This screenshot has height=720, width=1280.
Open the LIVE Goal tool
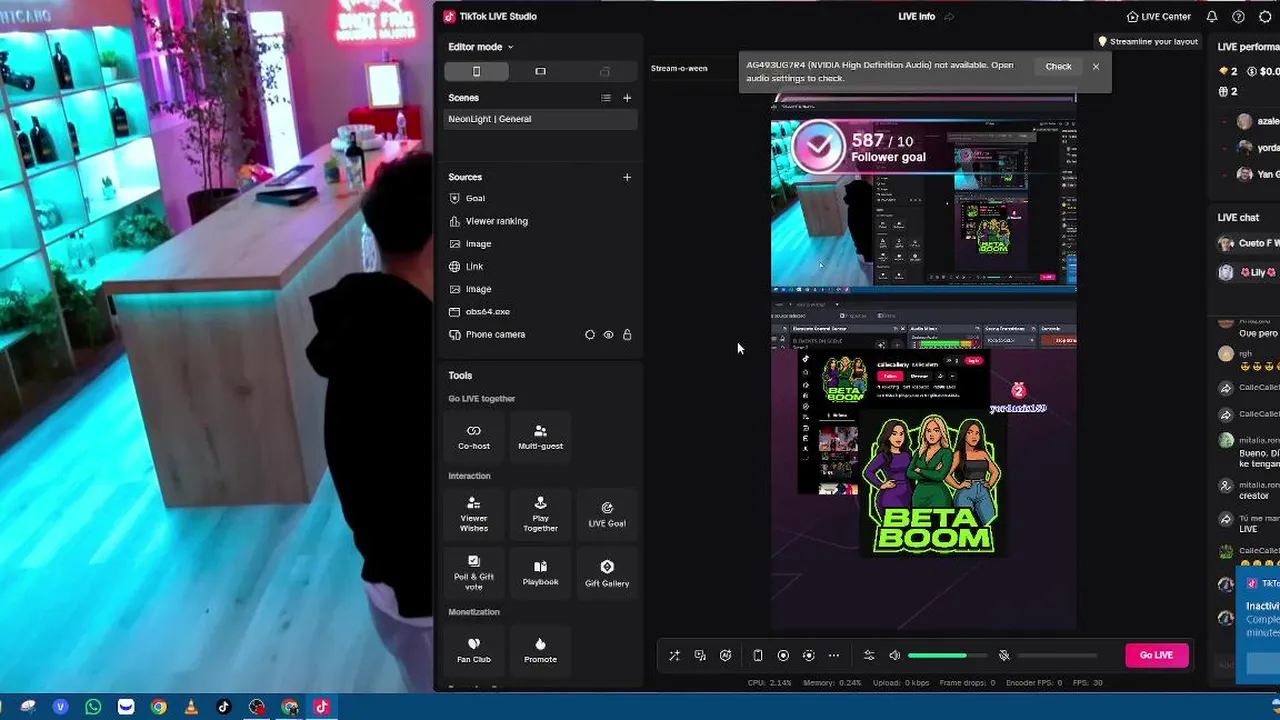coord(607,515)
